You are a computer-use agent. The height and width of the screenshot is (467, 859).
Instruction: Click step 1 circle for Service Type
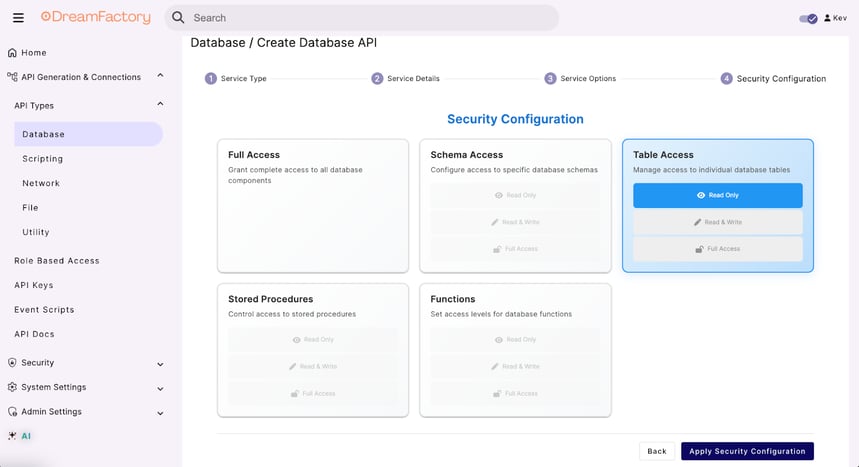click(211, 78)
